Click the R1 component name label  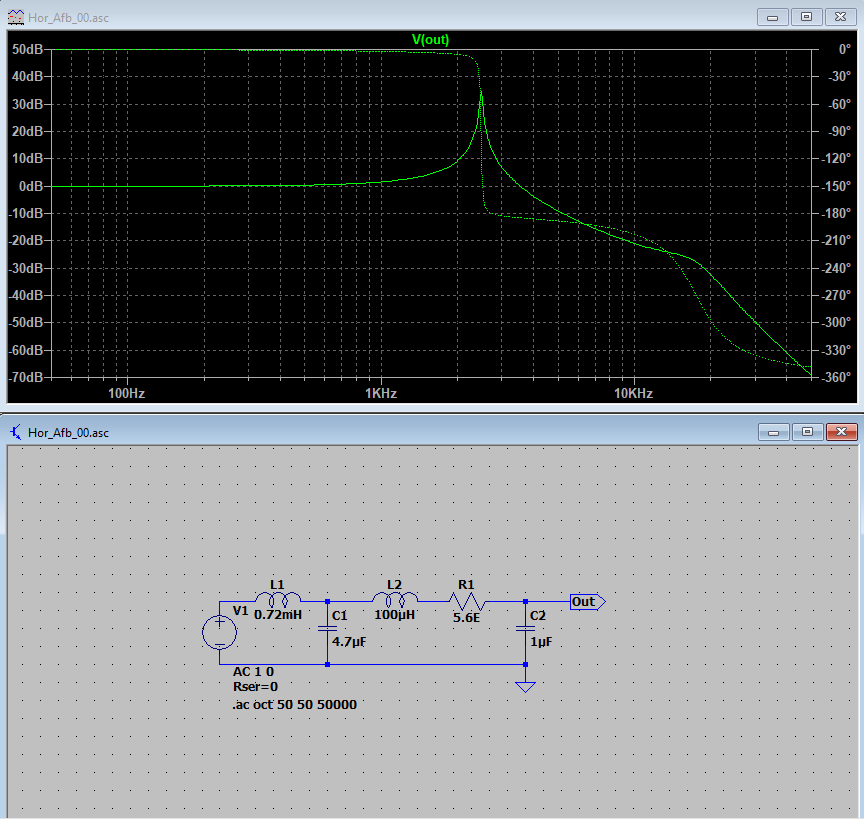(x=466, y=584)
